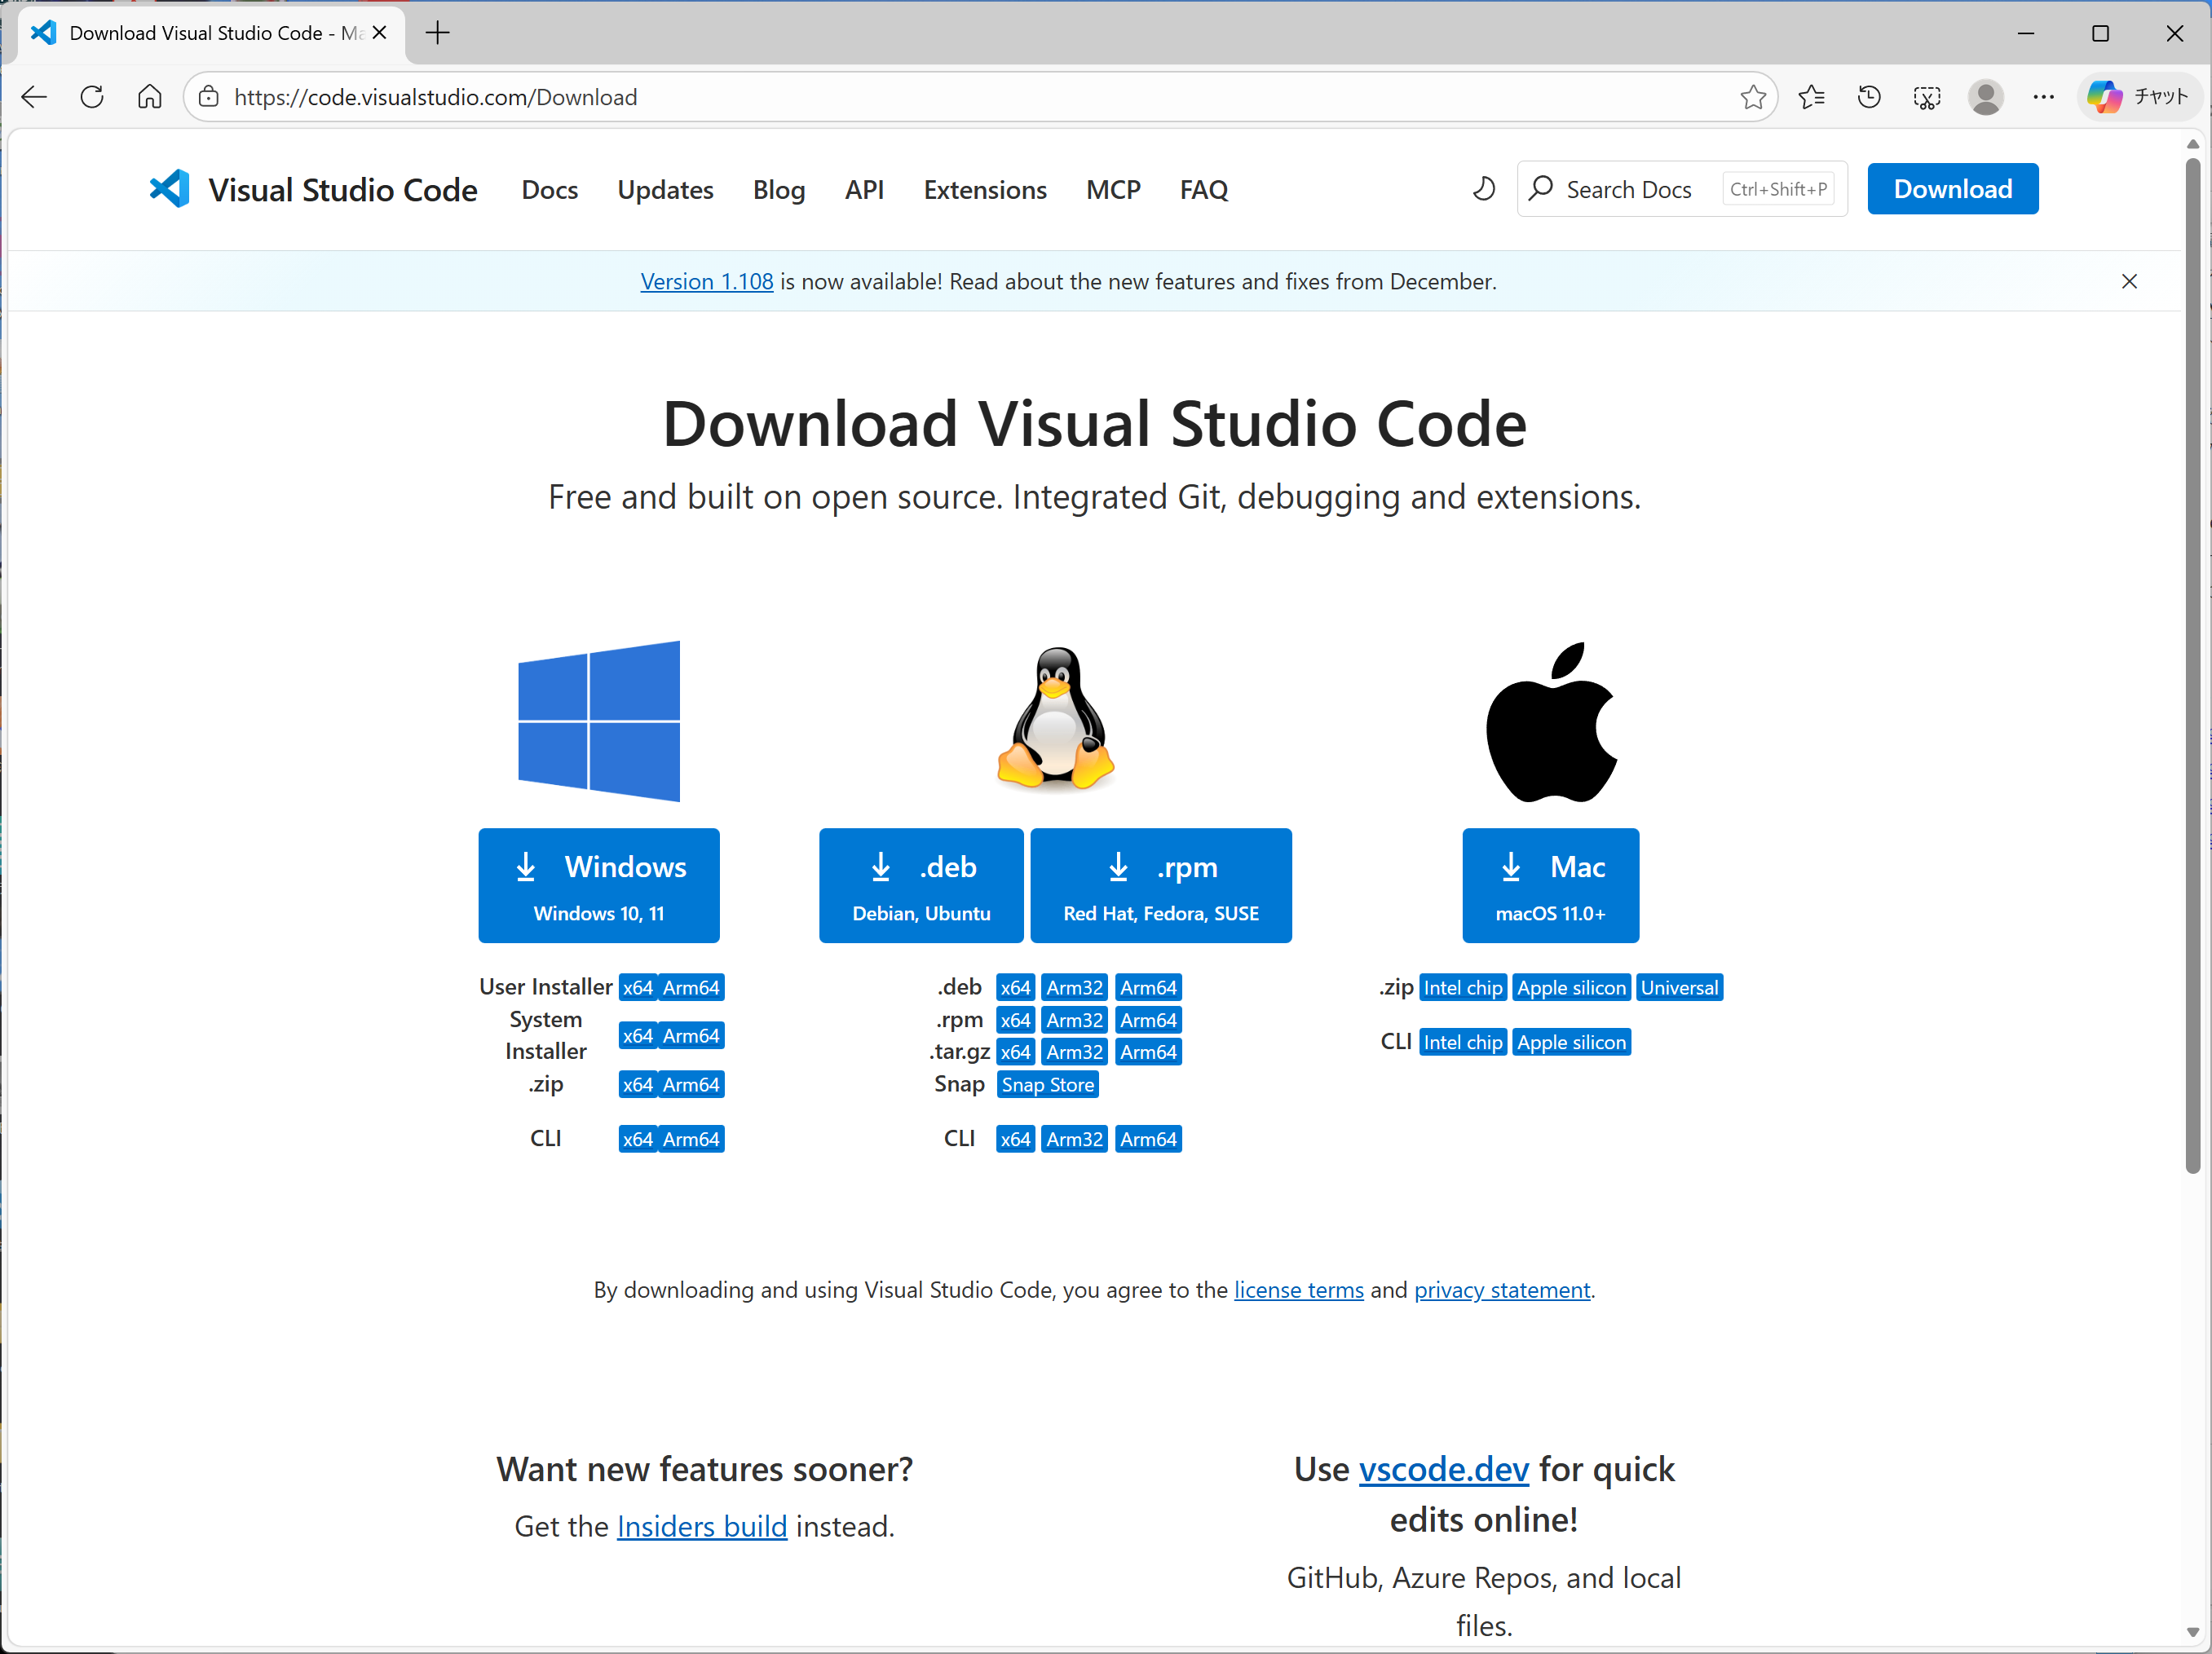The width and height of the screenshot is (2212, 1654).
Task: Add page to favorites star icon
Action: coord(1752,97)
